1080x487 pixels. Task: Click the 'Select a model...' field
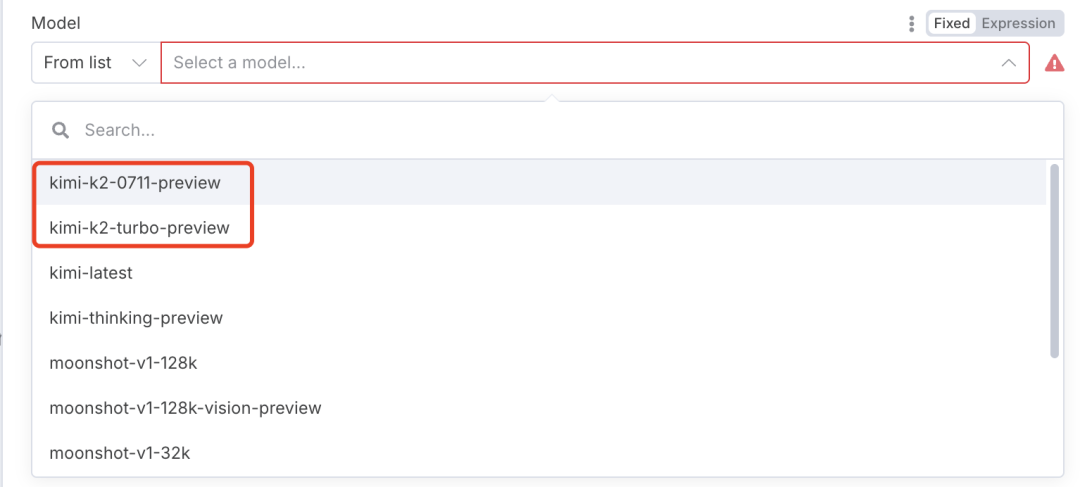(580, 62)
